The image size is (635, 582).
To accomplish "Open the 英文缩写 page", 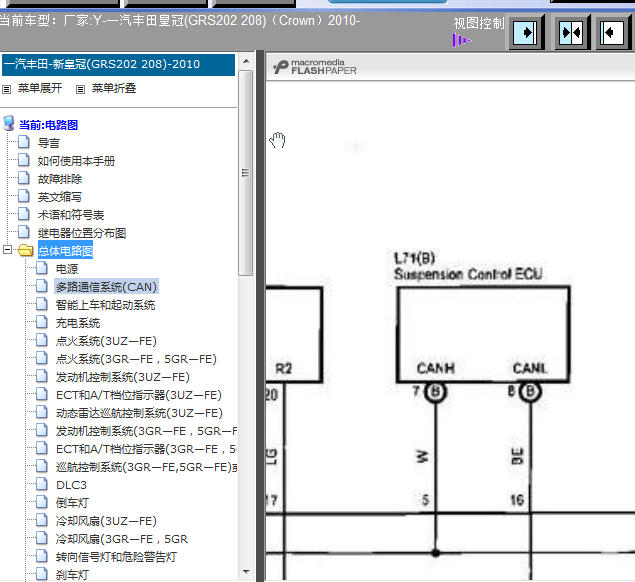I will [x=60, y=197].
